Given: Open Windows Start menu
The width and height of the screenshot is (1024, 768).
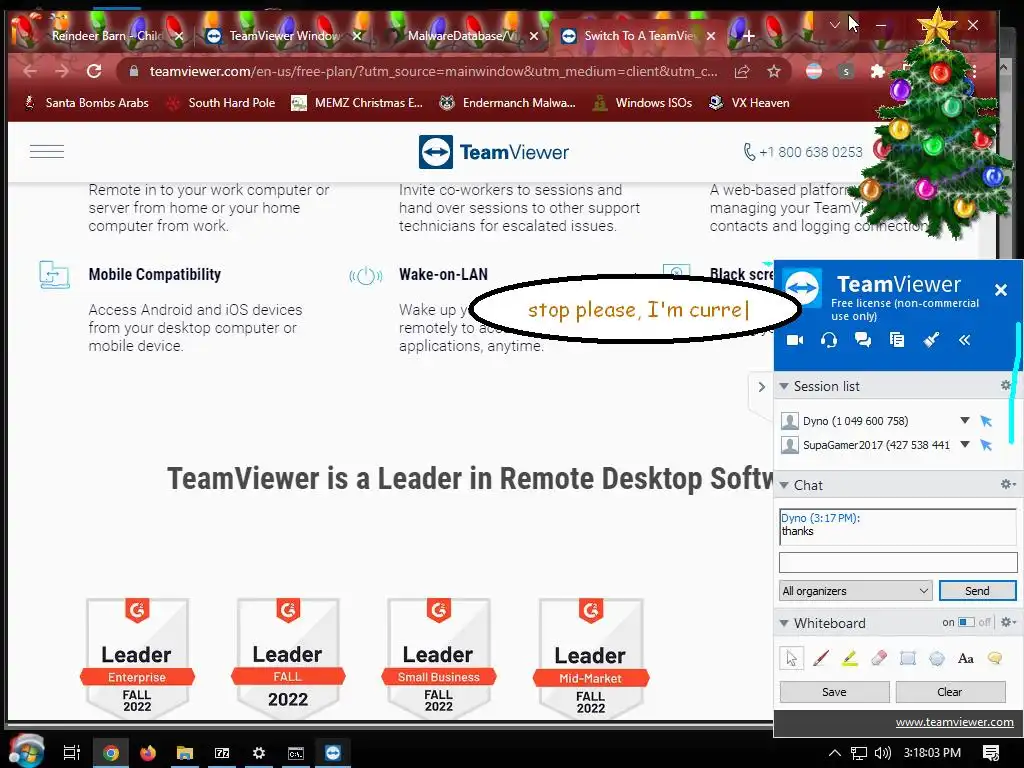Looking at the screenshot, I should (x=25, y=752).
